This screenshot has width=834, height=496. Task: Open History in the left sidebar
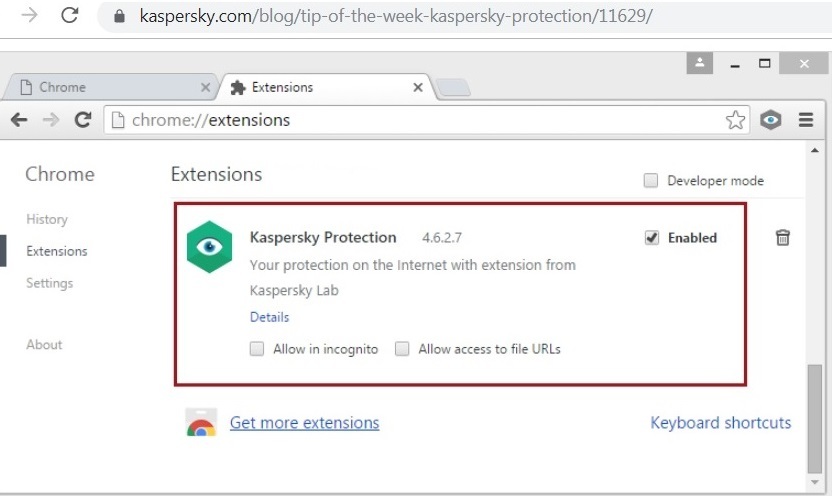coord(47,219)
